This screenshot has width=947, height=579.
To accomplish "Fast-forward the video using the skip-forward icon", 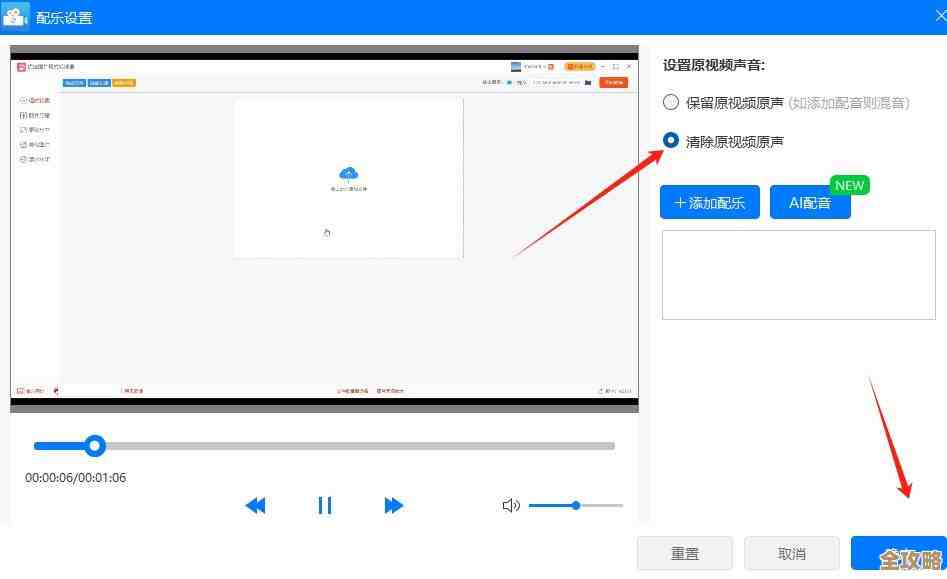I will 393,505.
